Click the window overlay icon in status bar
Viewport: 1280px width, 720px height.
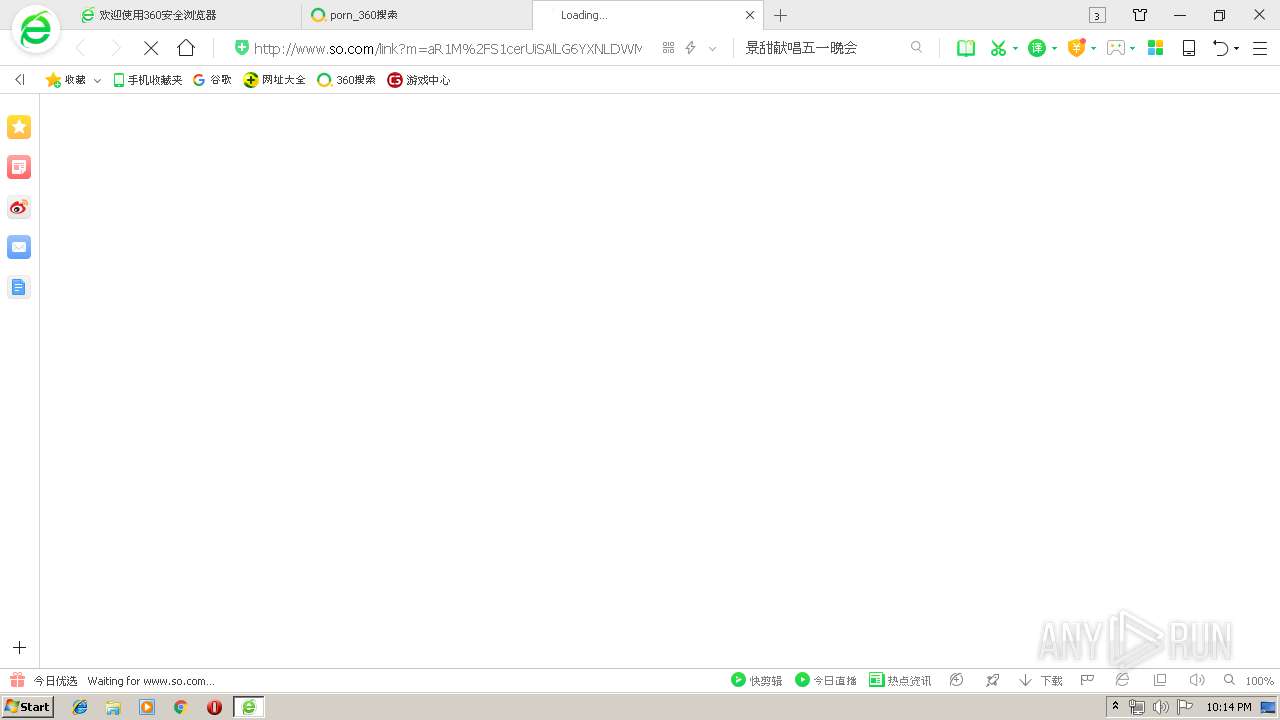pyautogui.click(x=1160, y=680)
